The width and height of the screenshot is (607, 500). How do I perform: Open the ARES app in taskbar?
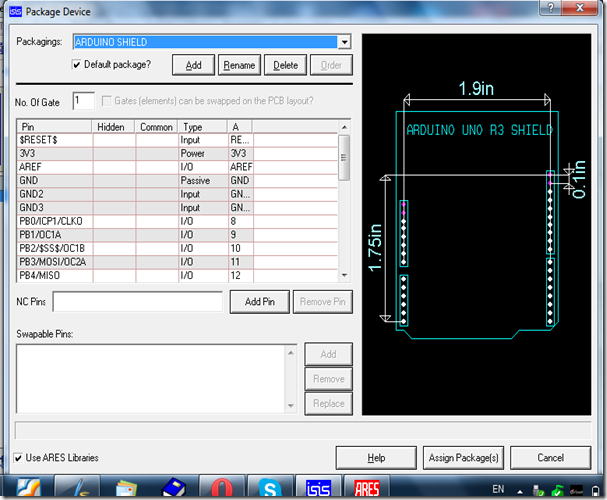coord(367,488)
